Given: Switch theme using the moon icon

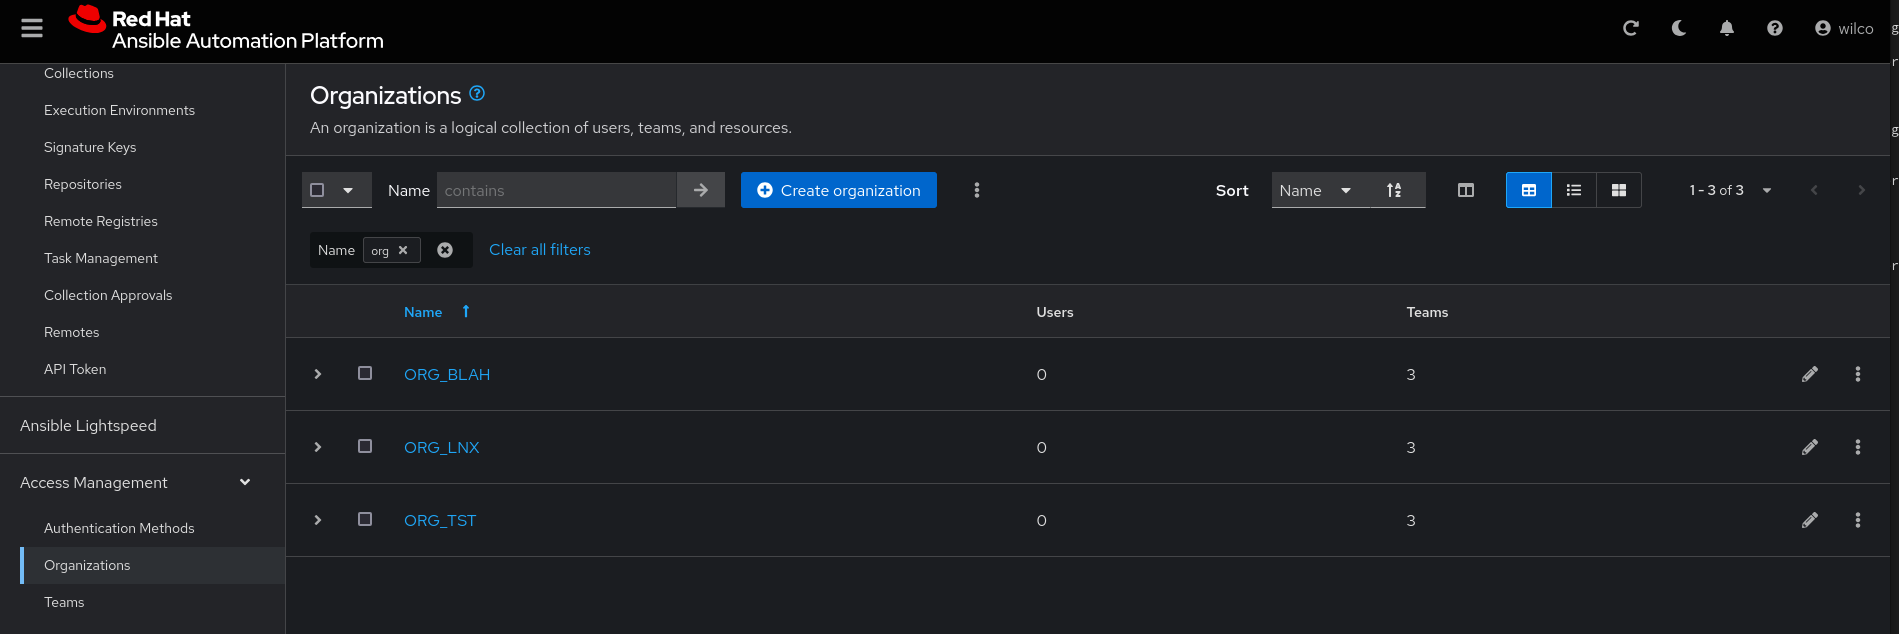Looking at the screenshot, I should 1679,28.
